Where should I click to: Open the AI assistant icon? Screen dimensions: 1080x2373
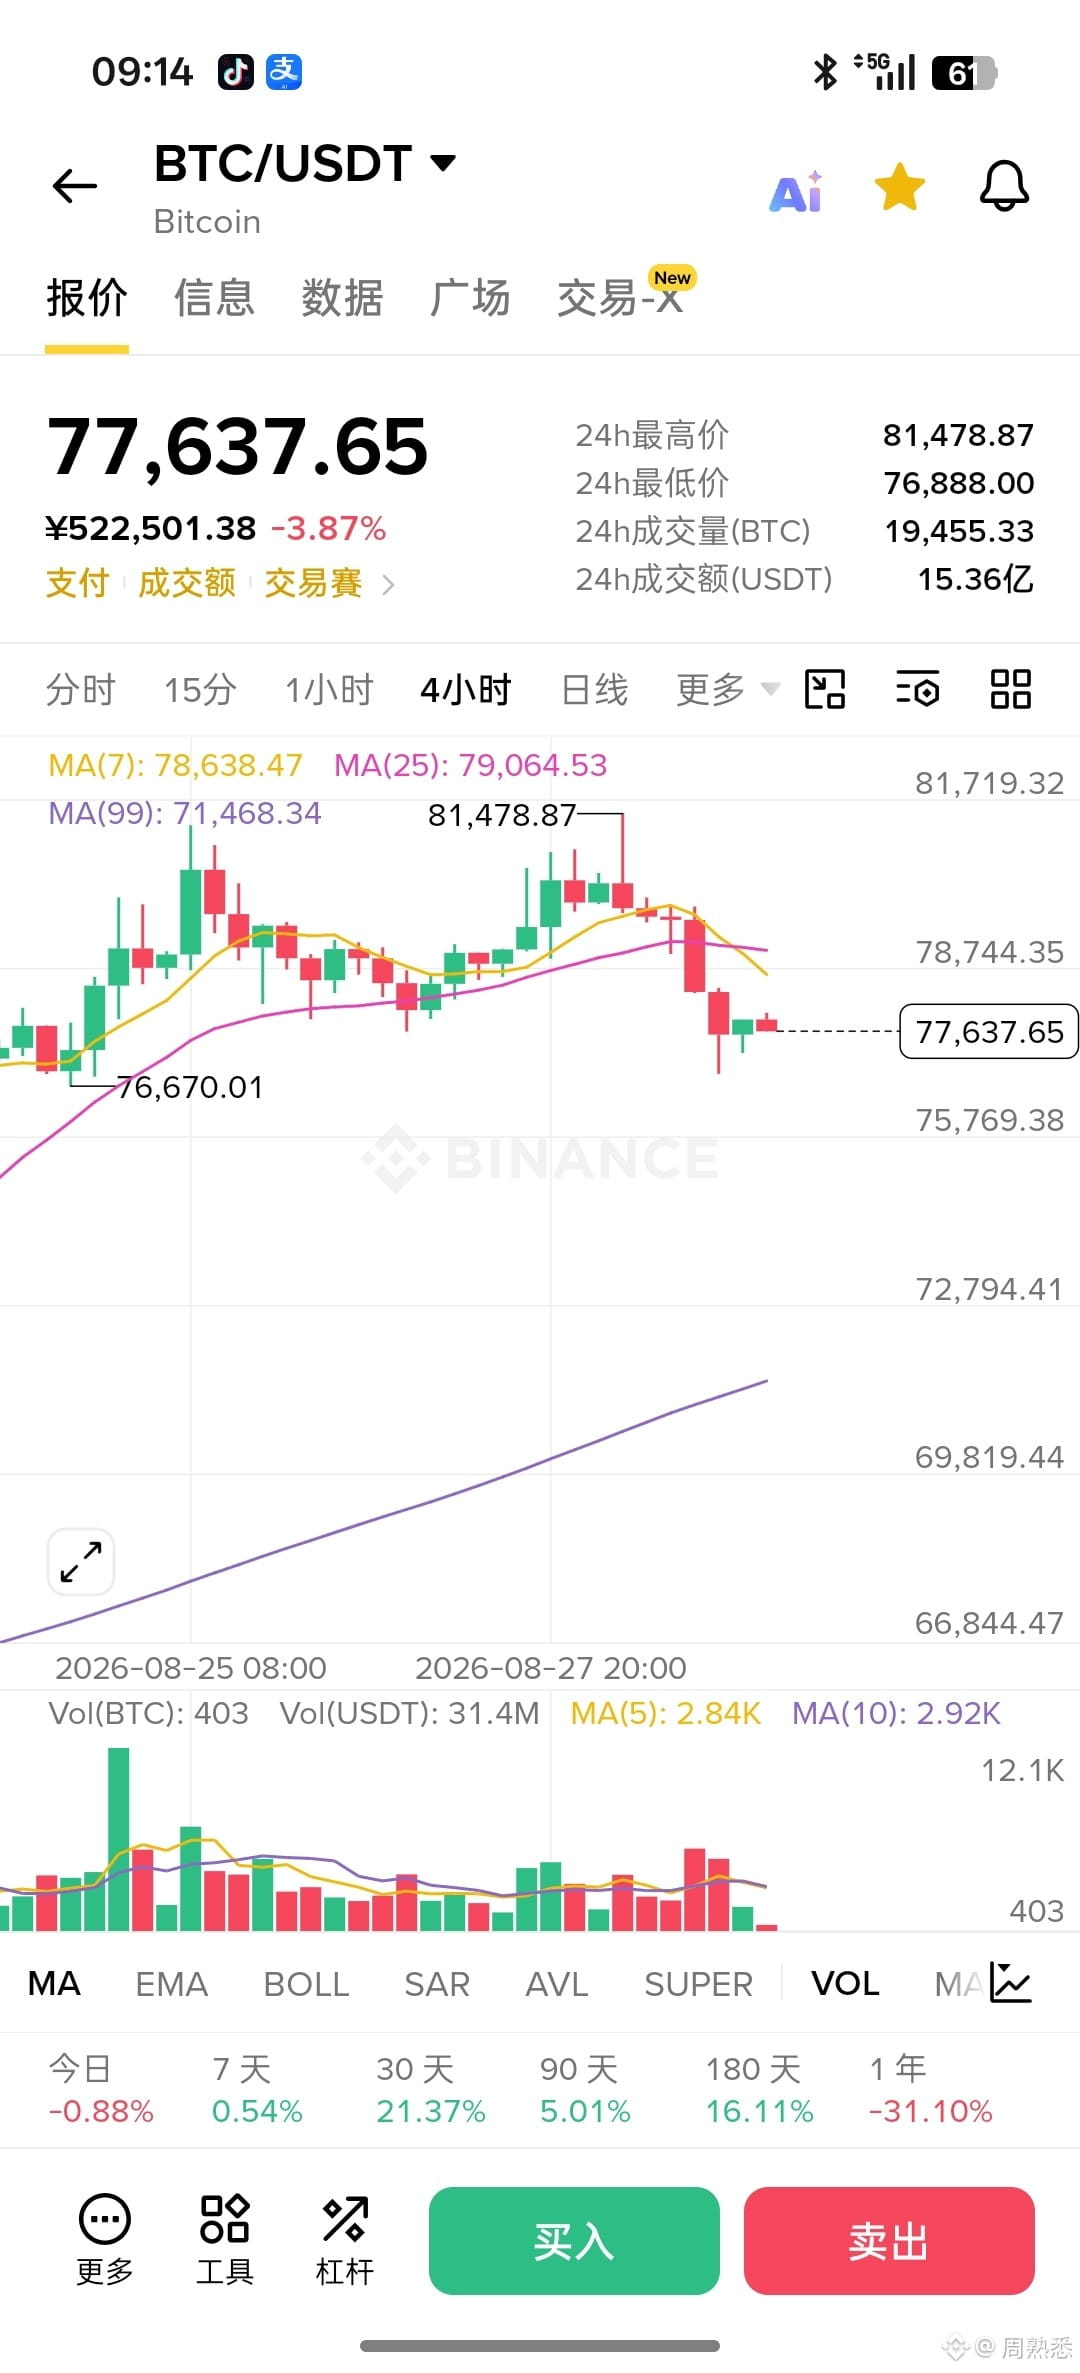click(797, 191)
